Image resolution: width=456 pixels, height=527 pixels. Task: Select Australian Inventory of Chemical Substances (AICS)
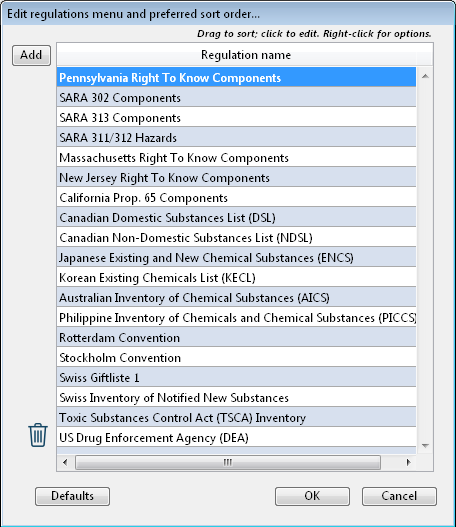(x=236, y=297)
